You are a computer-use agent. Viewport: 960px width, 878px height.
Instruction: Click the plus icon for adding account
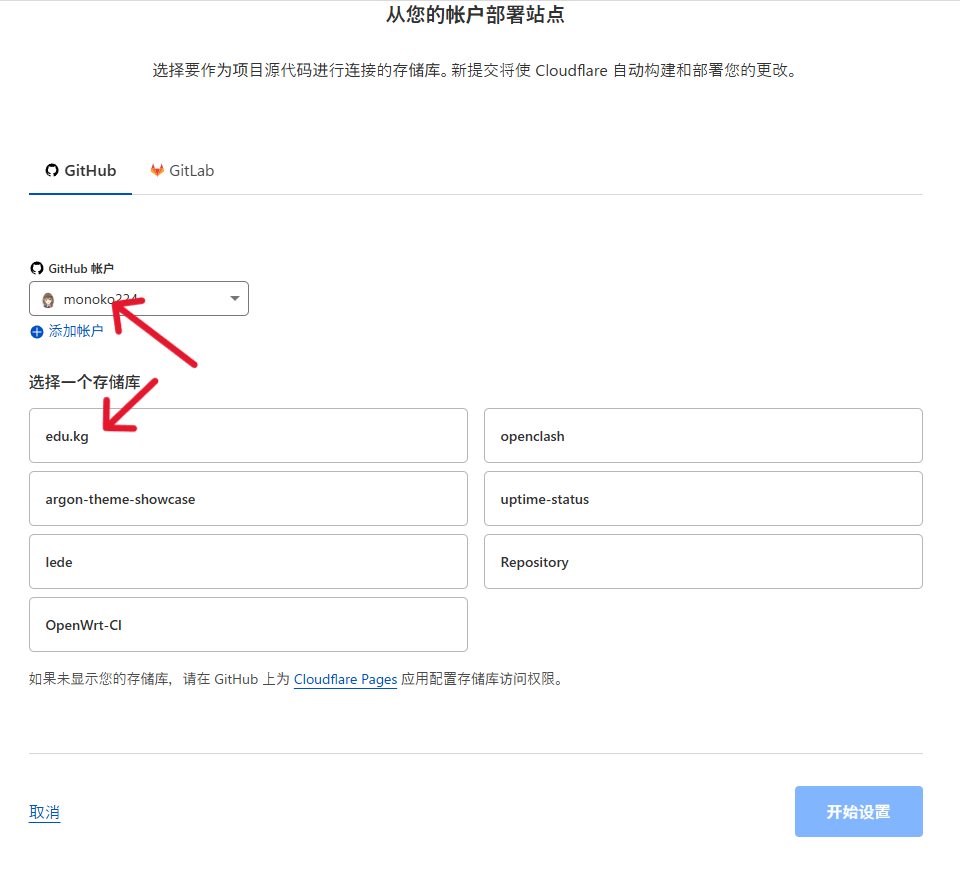coord(37,332)
